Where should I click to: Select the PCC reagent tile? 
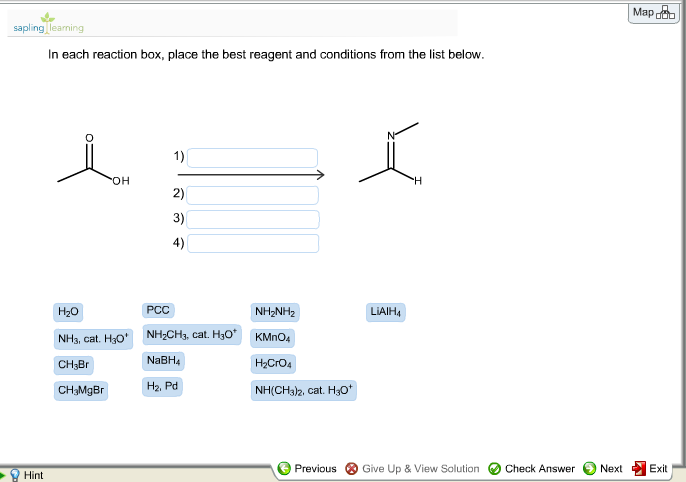[158, 310]
